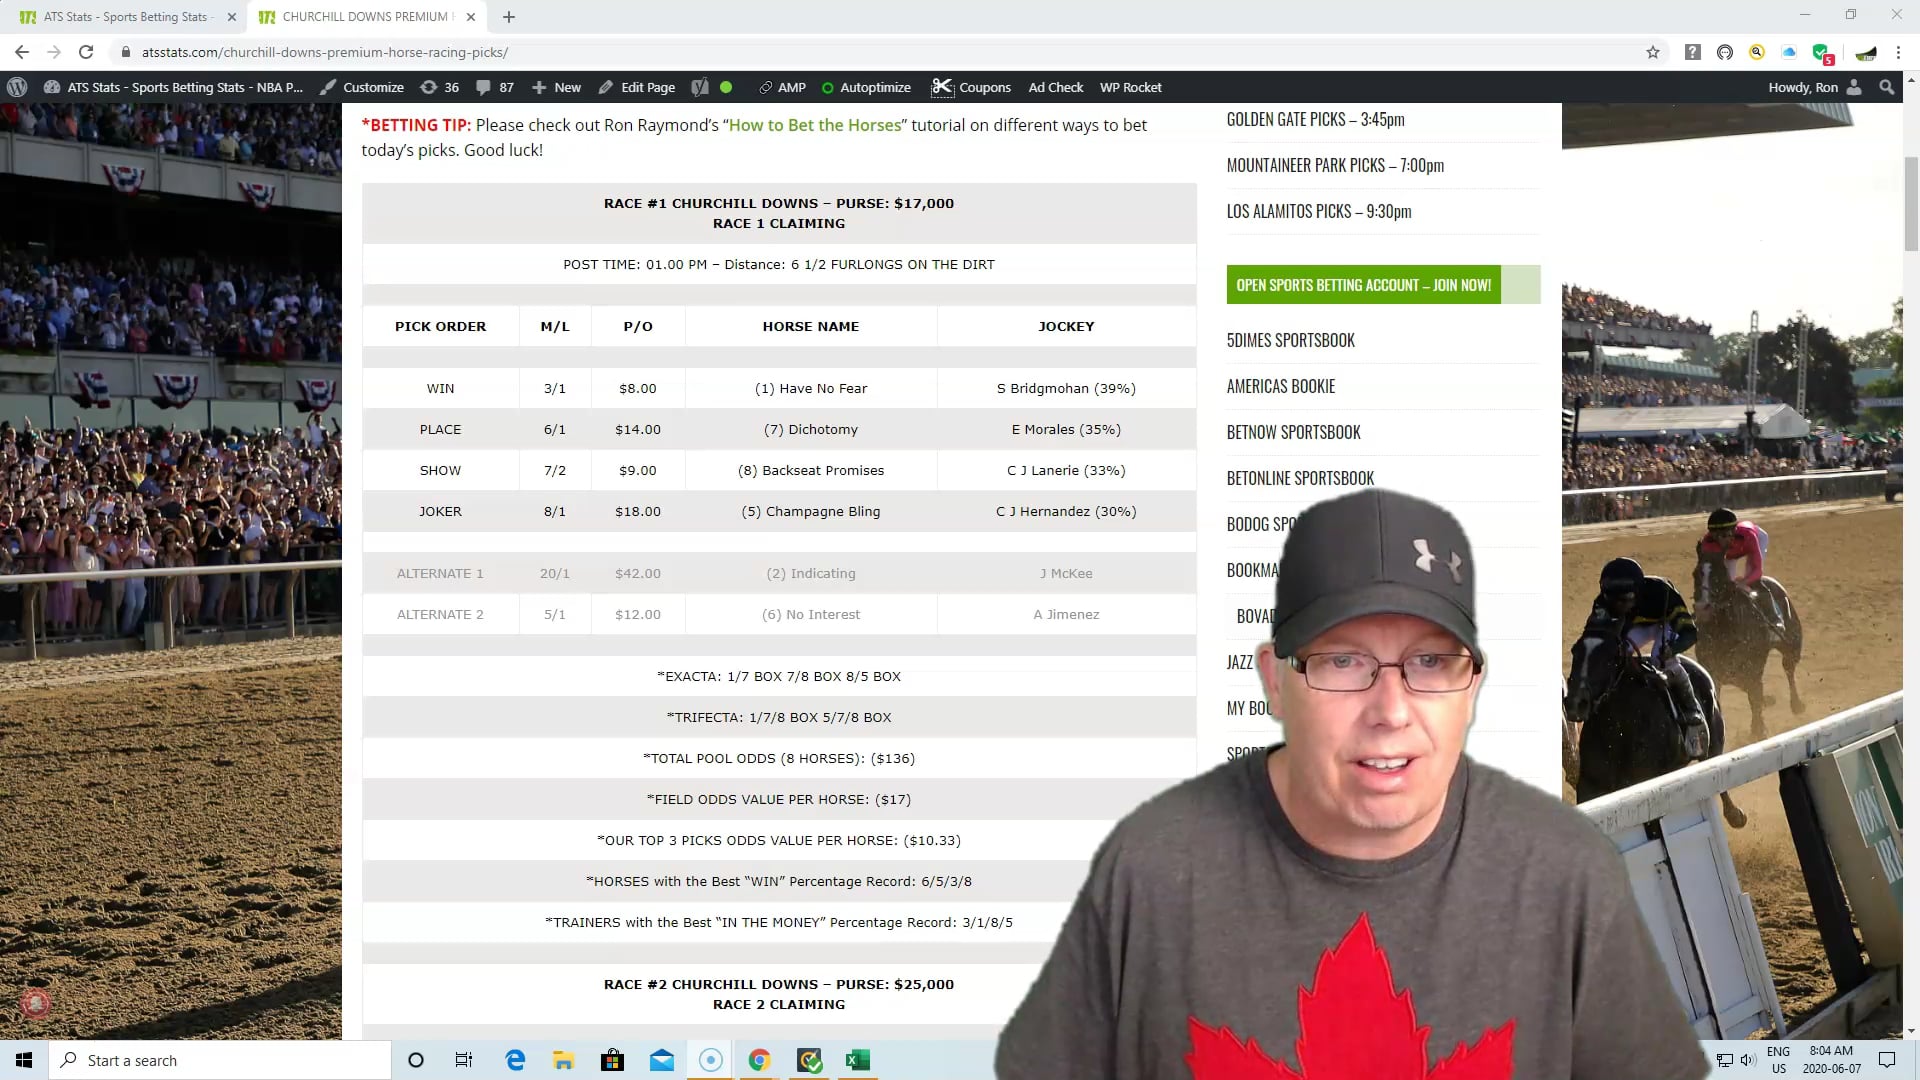Viewport: 1920px width, 1080px height.
Task: Open Mountaineer Park Picks 7:00pm link
Action: [x=1335, y=165]
